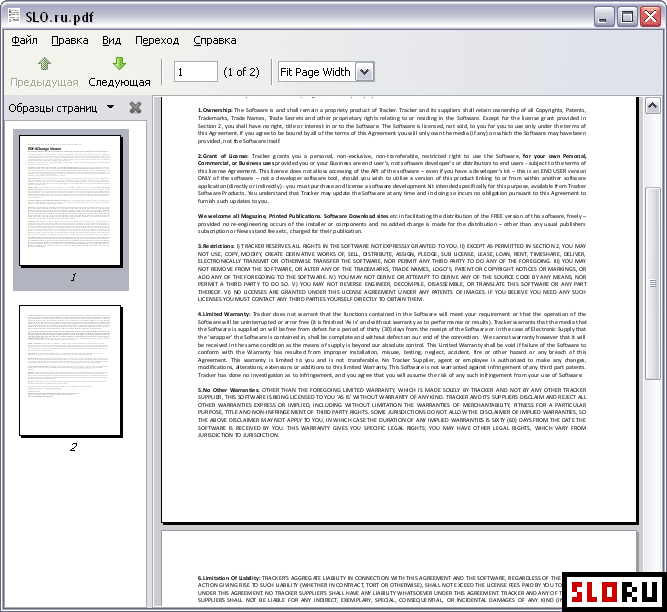Open the Правка menu

click(70, 40)
